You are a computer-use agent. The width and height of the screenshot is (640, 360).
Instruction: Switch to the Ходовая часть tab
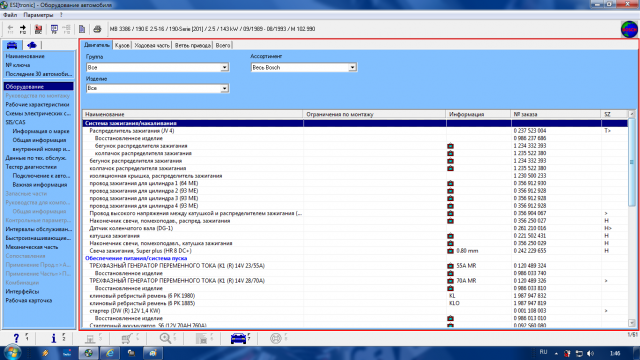click(x=152, y=45)
